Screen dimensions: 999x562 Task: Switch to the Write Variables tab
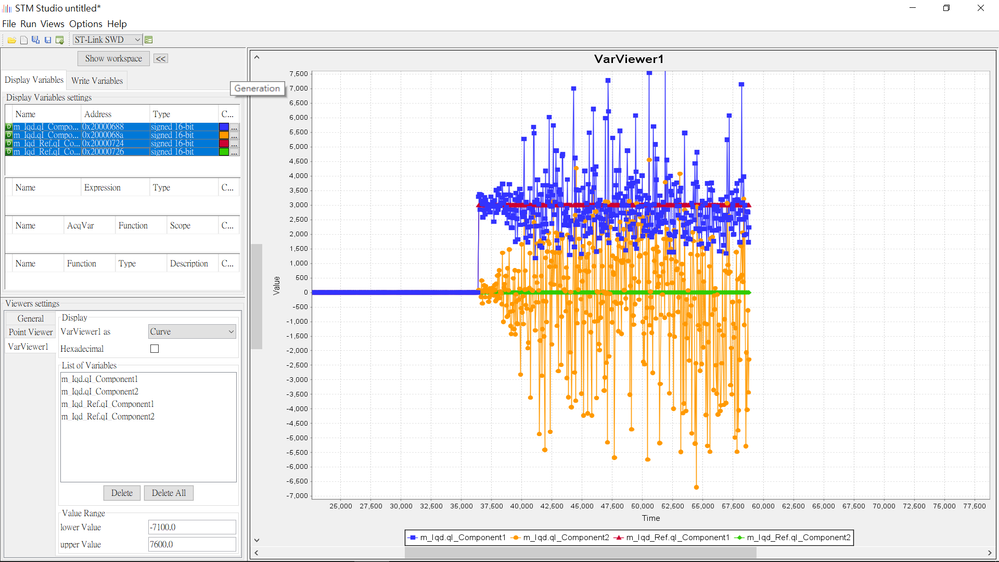coord(97,80)
